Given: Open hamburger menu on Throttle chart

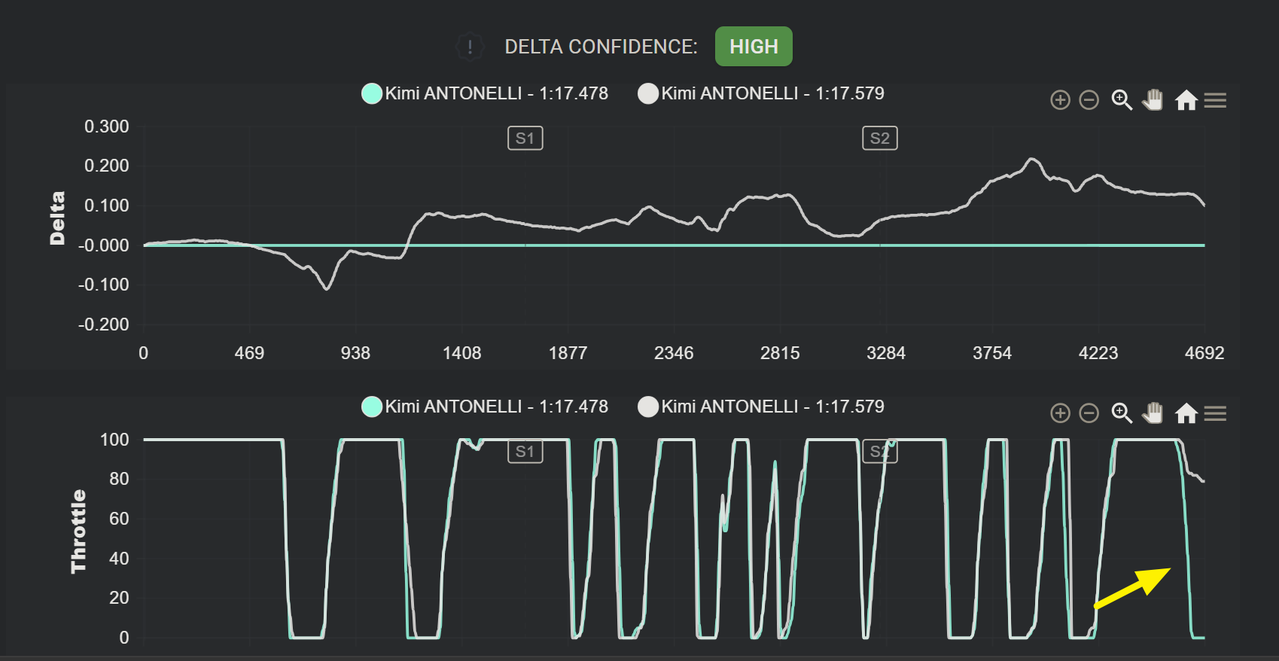Looking at the screenshot, I should 1215,413.
